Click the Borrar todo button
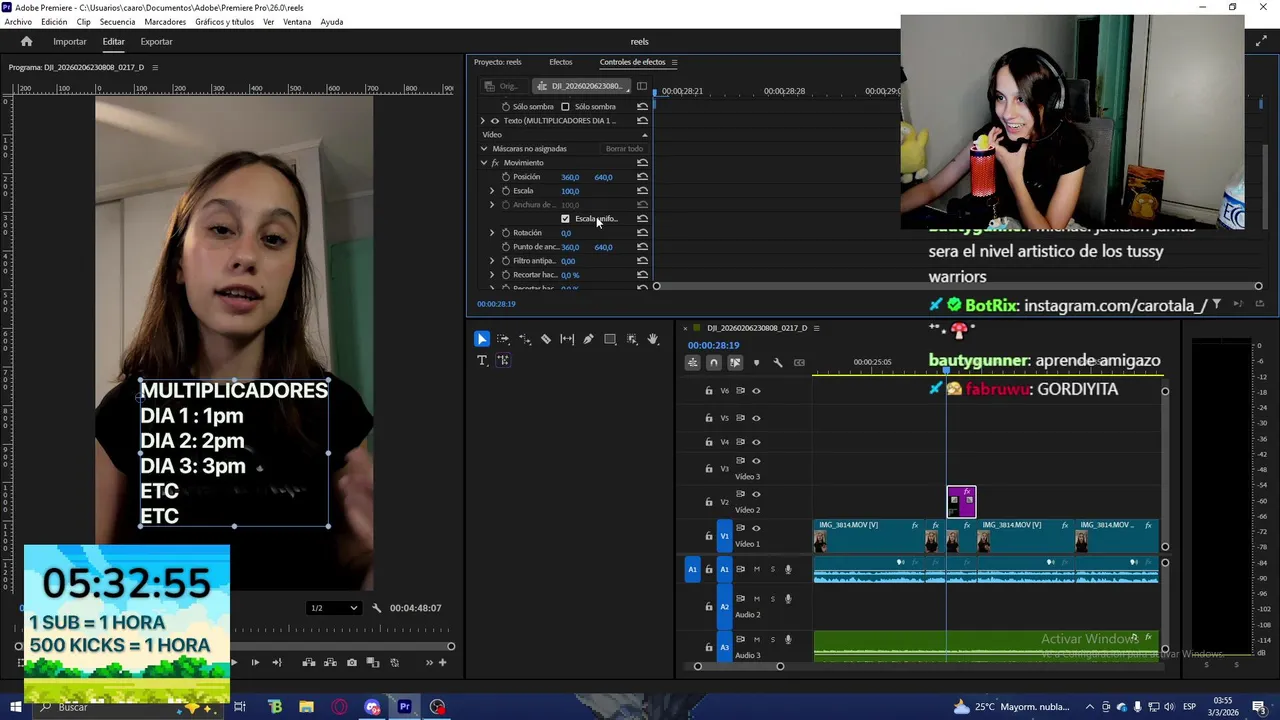This screenshot has width=1280, height=720. tap(624, 149)
